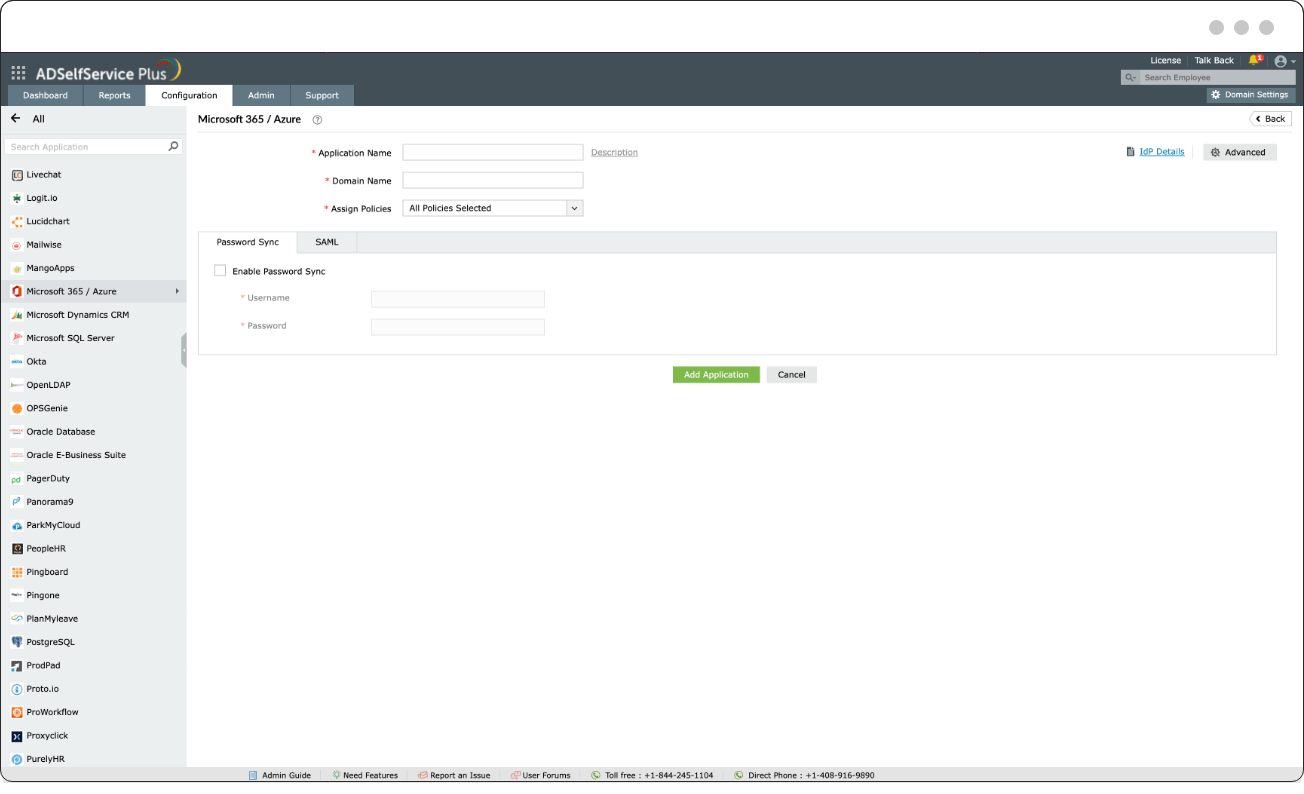Click the Search Employee field

[1218, 77]
